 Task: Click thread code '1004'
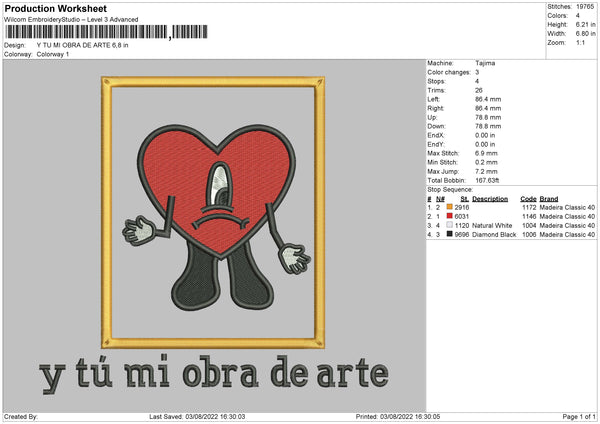coord(529,225)
